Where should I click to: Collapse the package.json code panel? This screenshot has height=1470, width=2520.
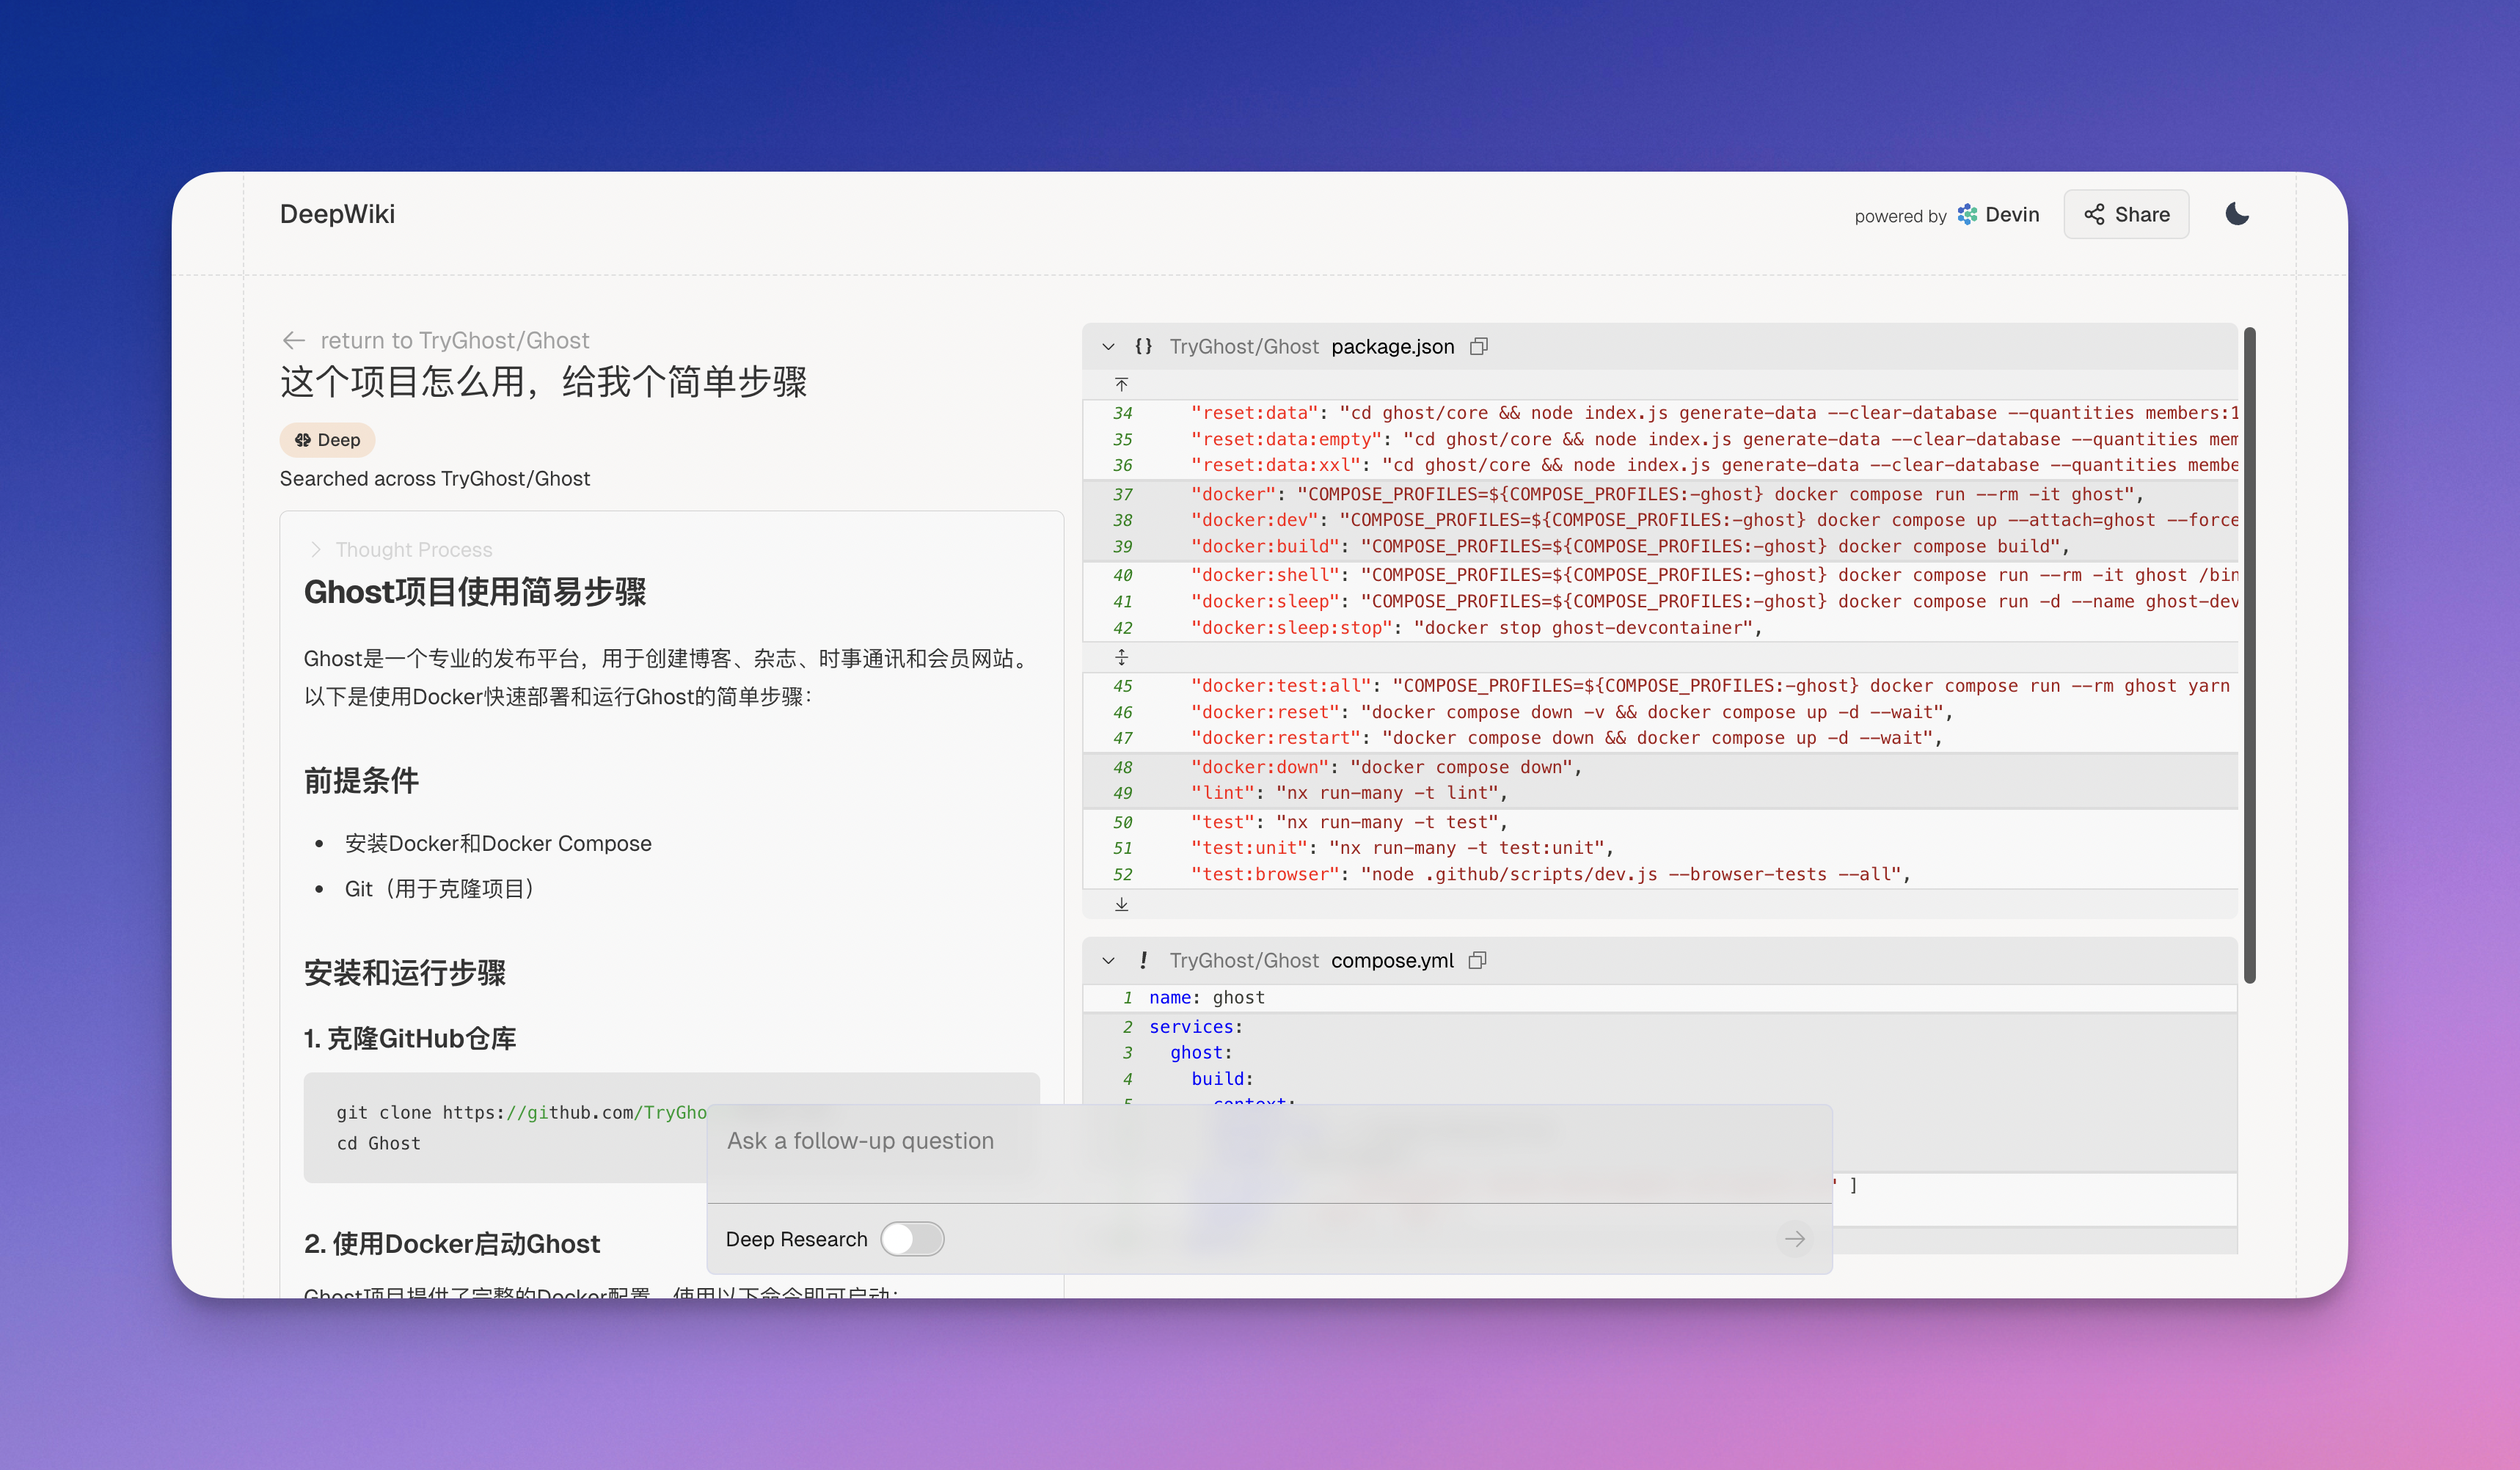point(1108,346)
